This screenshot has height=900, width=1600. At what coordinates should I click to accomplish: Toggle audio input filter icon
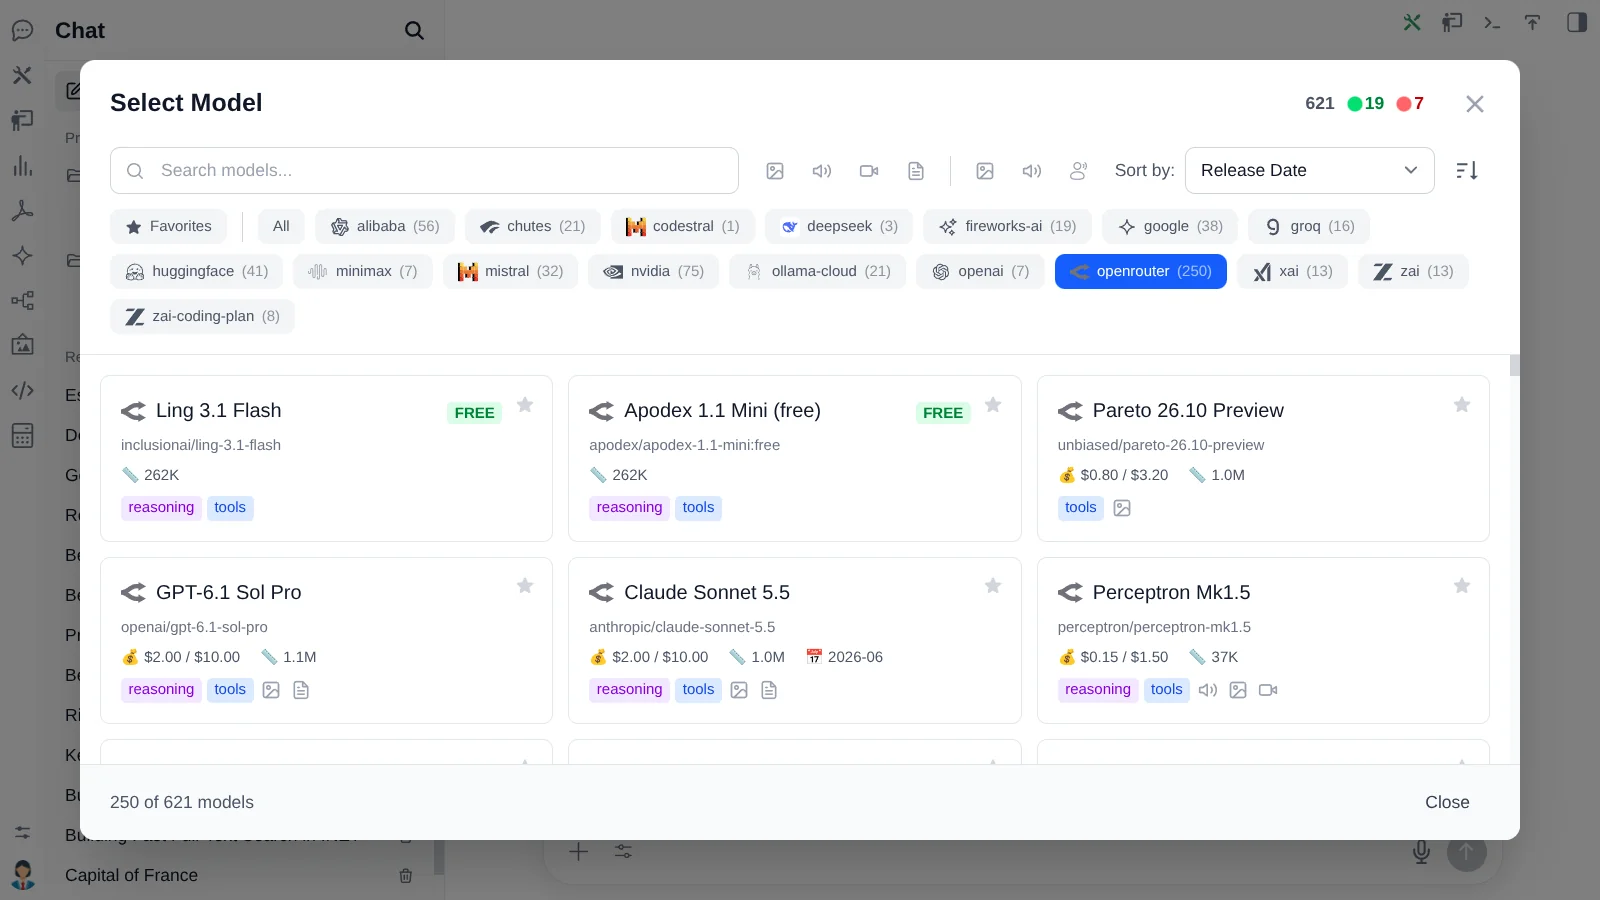(822, 171)
